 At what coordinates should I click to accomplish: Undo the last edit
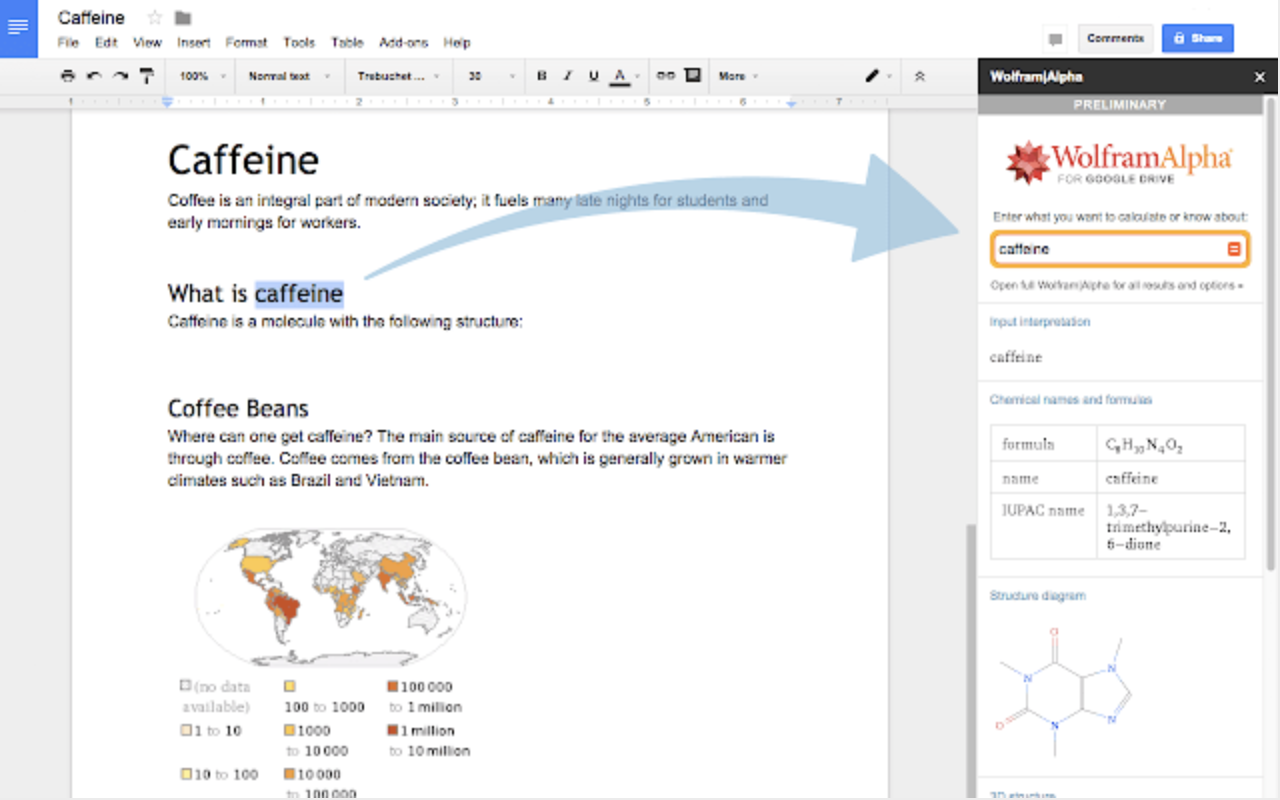(94, 76)
